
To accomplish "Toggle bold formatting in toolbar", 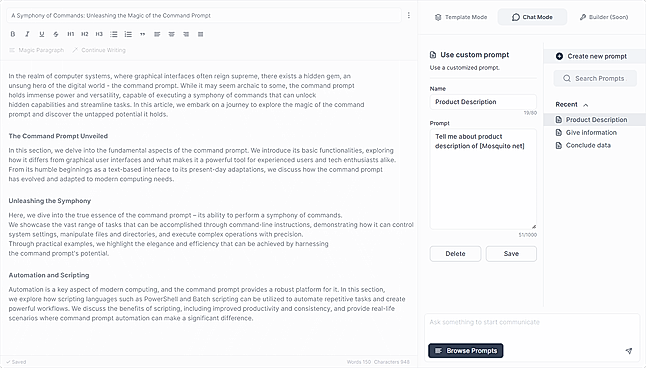I will click(13, 34).
